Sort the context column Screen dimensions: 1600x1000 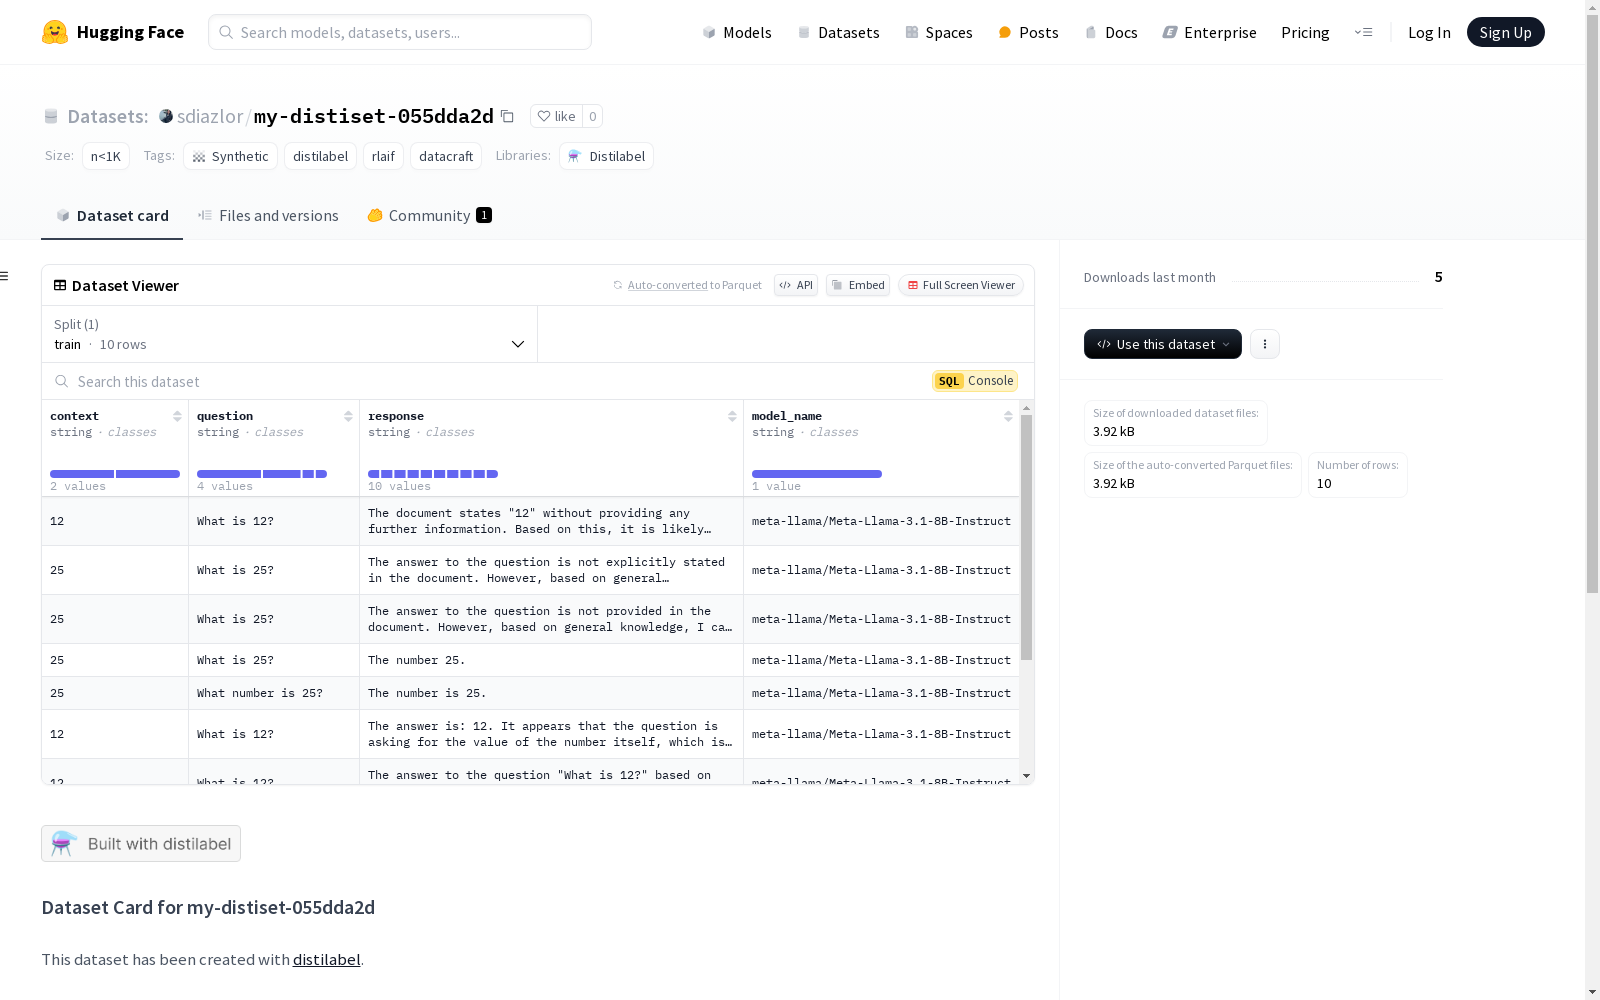point(177,416)
